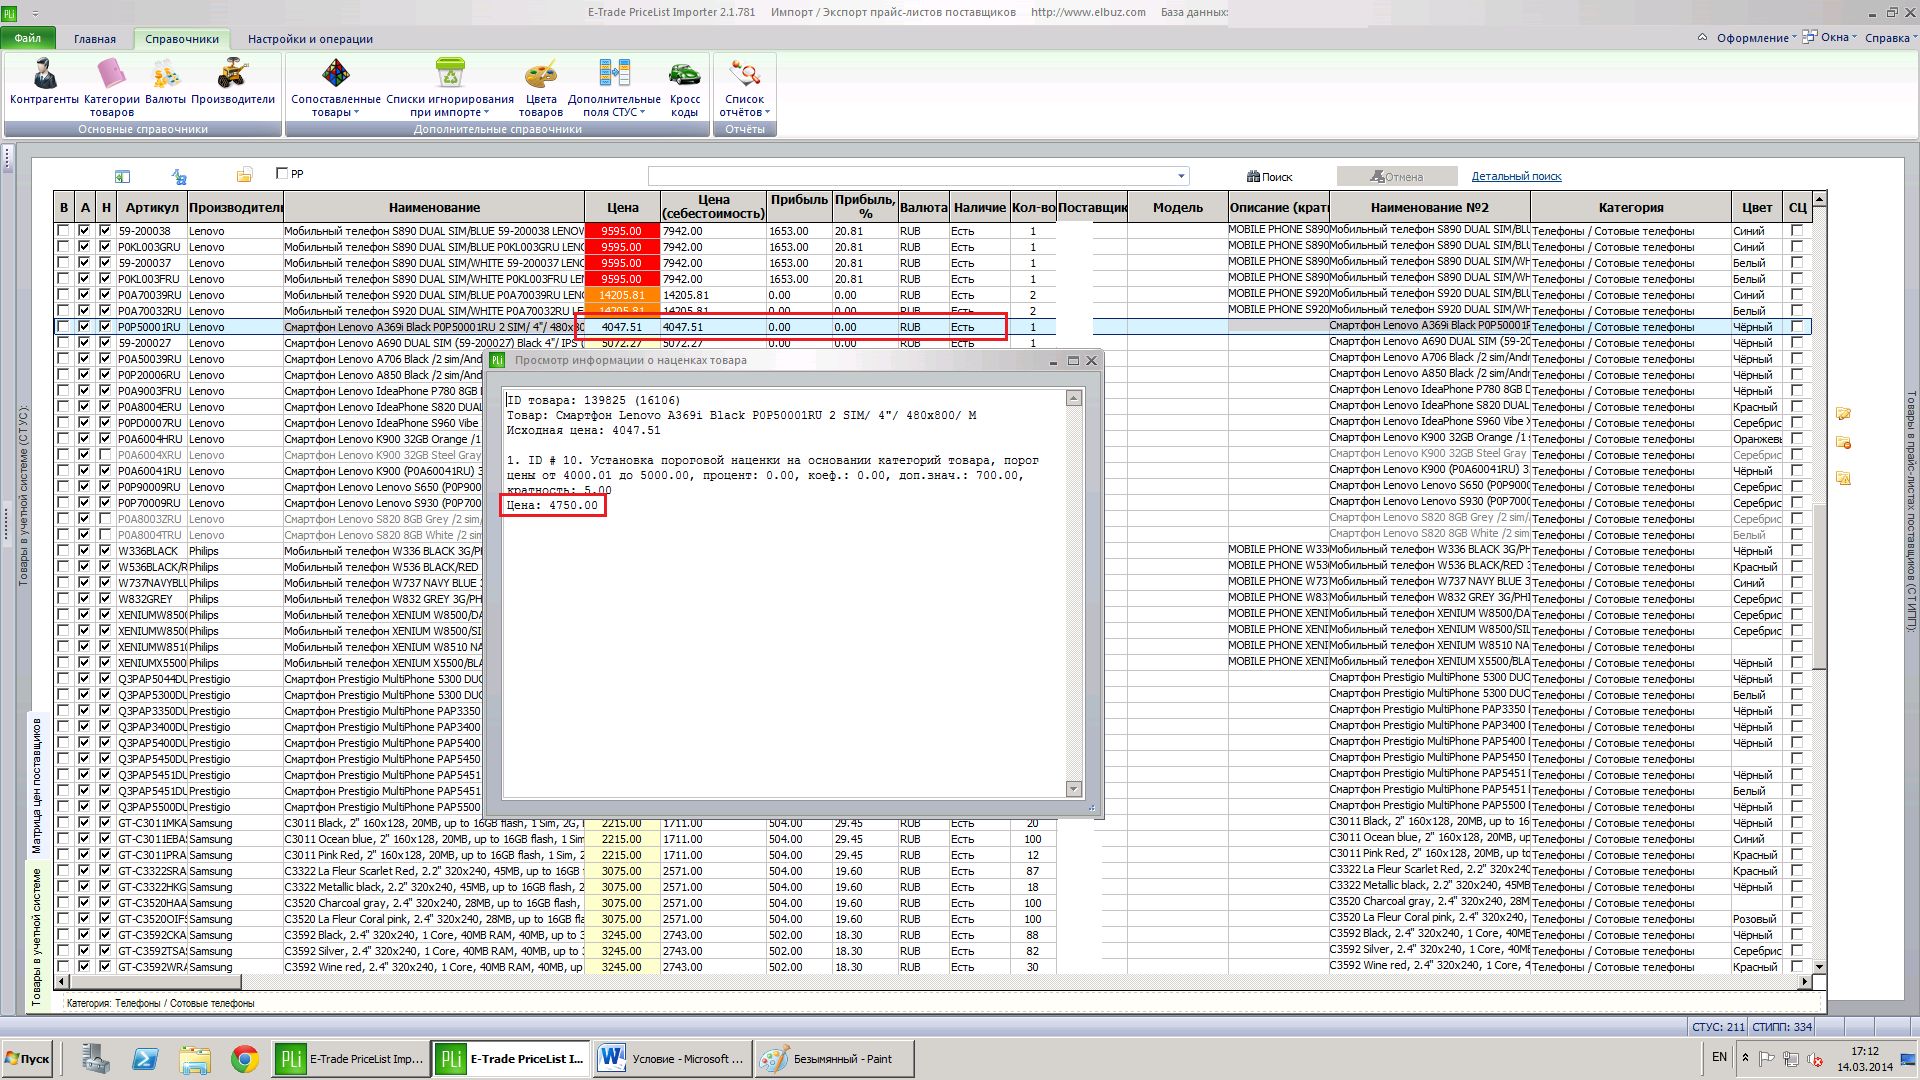1920x1080 pixels.
Task: Click the bottom folder icon on right sidebar
Action: pyautogui.click(x=1843, y=478)
